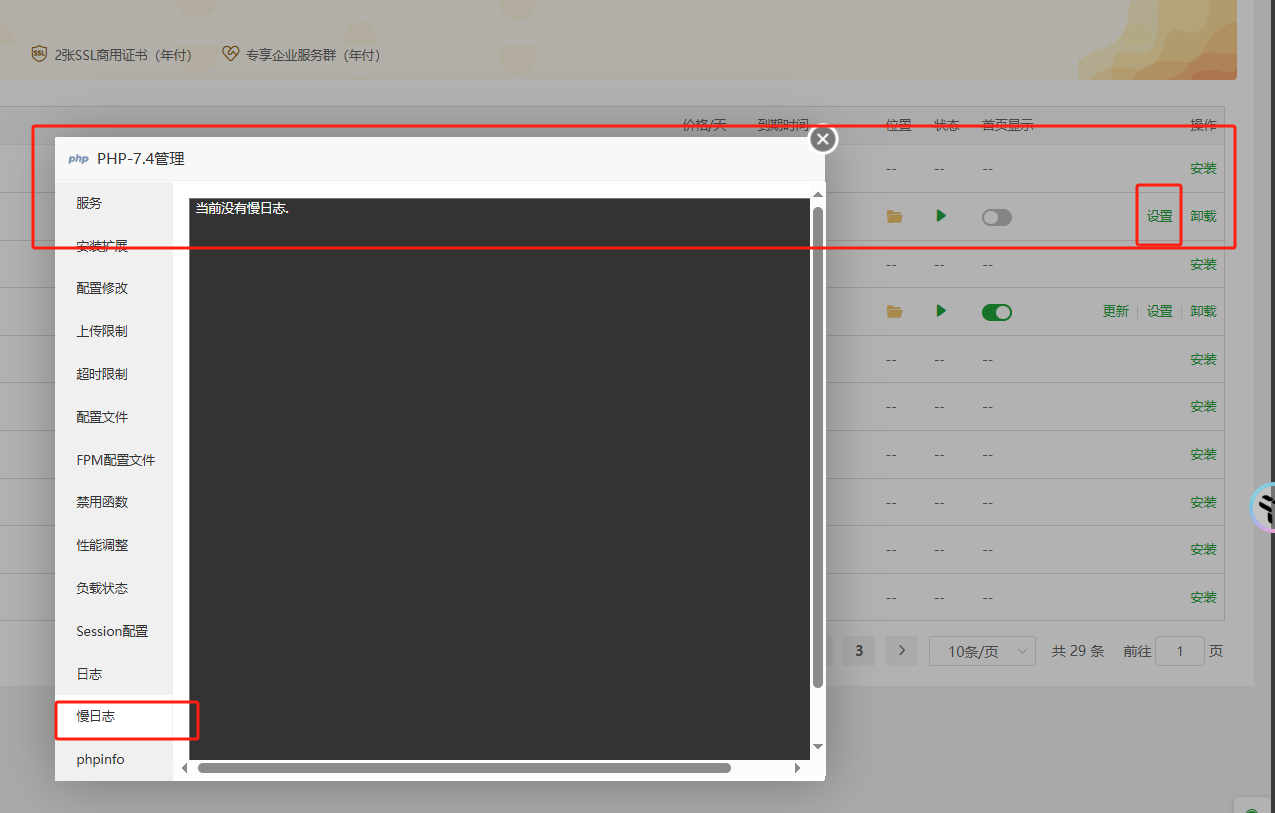Enable the grey 首页显示 toggle
Image resolution: width=1275 pixels, height=813 pixels.
pos(996,217)
